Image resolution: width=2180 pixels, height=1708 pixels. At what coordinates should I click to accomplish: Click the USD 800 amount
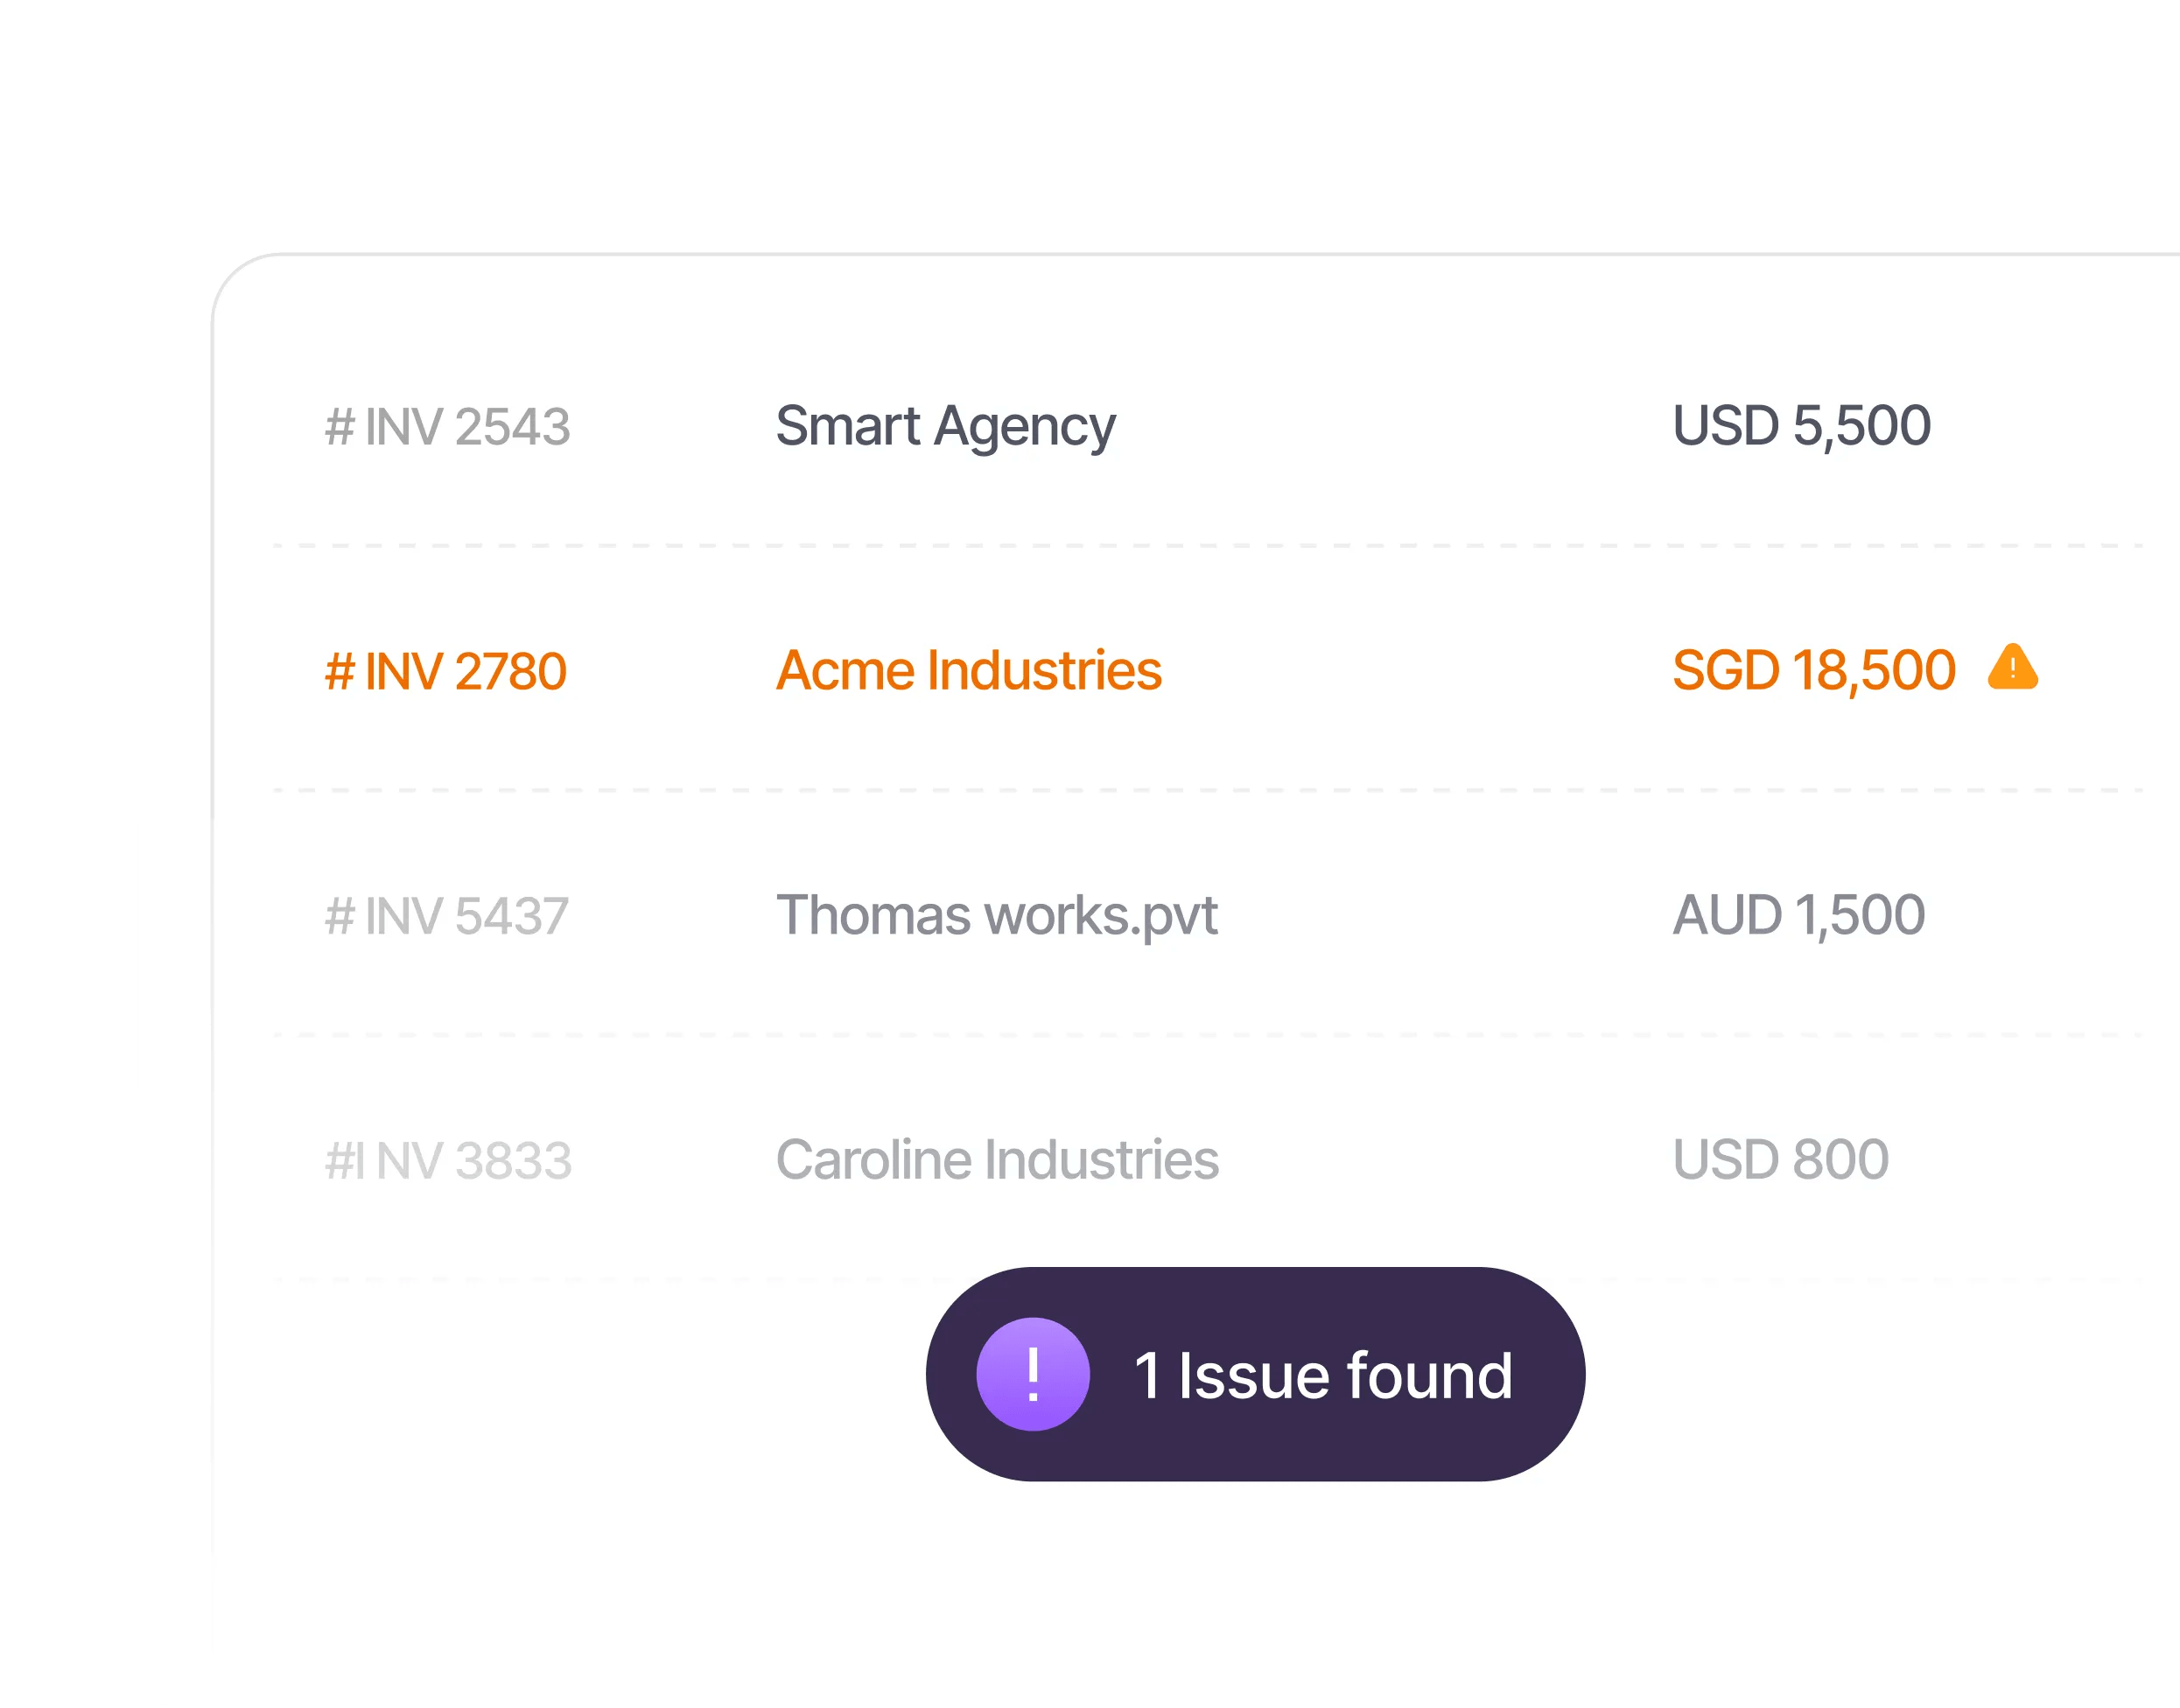(x=1780, y=1160)
